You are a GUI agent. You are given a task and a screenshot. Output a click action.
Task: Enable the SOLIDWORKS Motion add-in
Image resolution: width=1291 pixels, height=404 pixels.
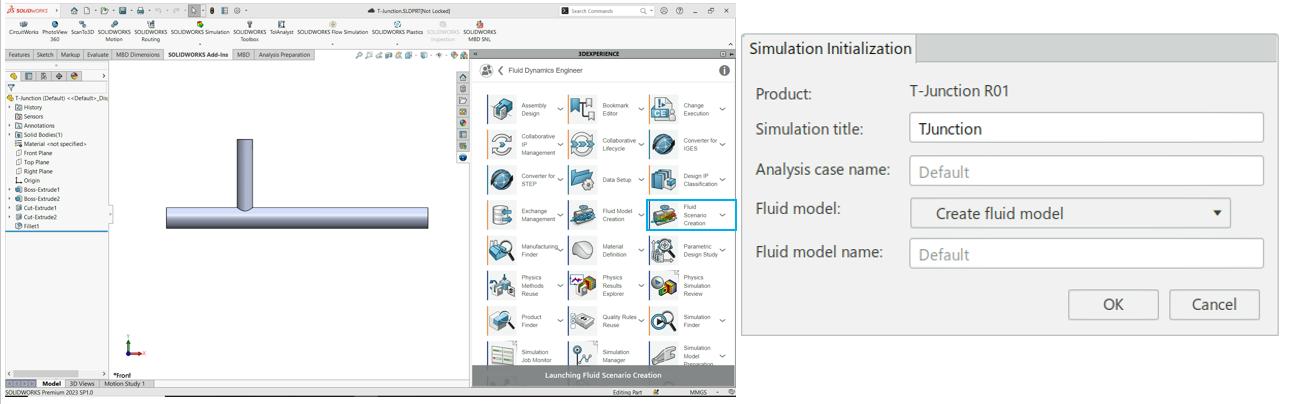point(114,29)
